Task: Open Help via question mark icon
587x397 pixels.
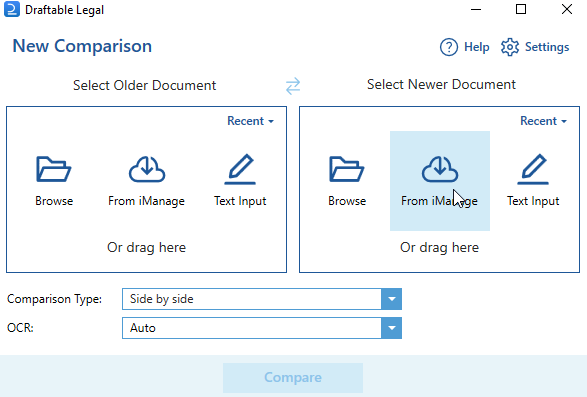Action: [x=448, y=47]
